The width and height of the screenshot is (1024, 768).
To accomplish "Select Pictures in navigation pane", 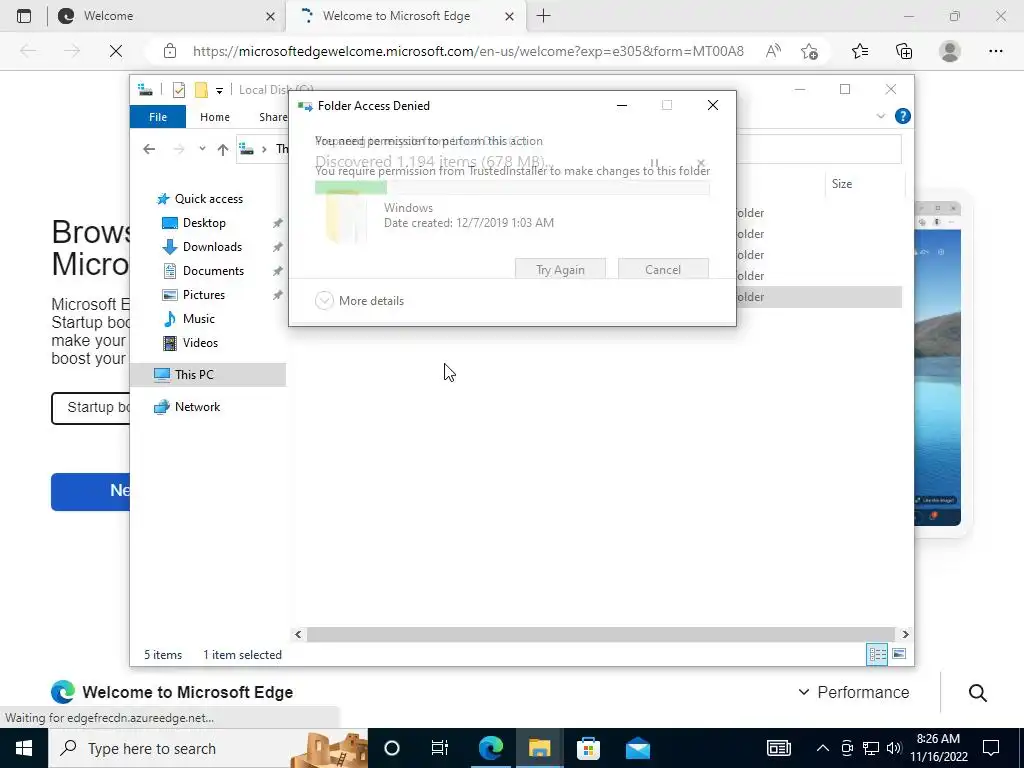I will pyautogui.click(x=203, y=295).
